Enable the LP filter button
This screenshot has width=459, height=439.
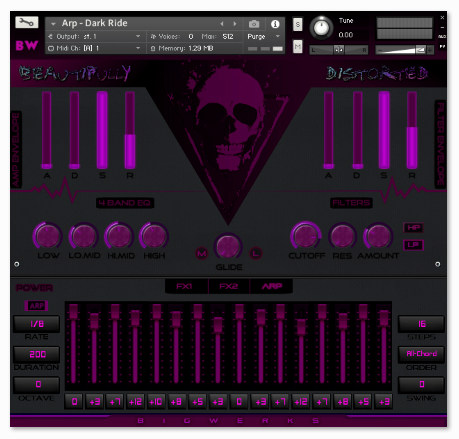[413, 245]
